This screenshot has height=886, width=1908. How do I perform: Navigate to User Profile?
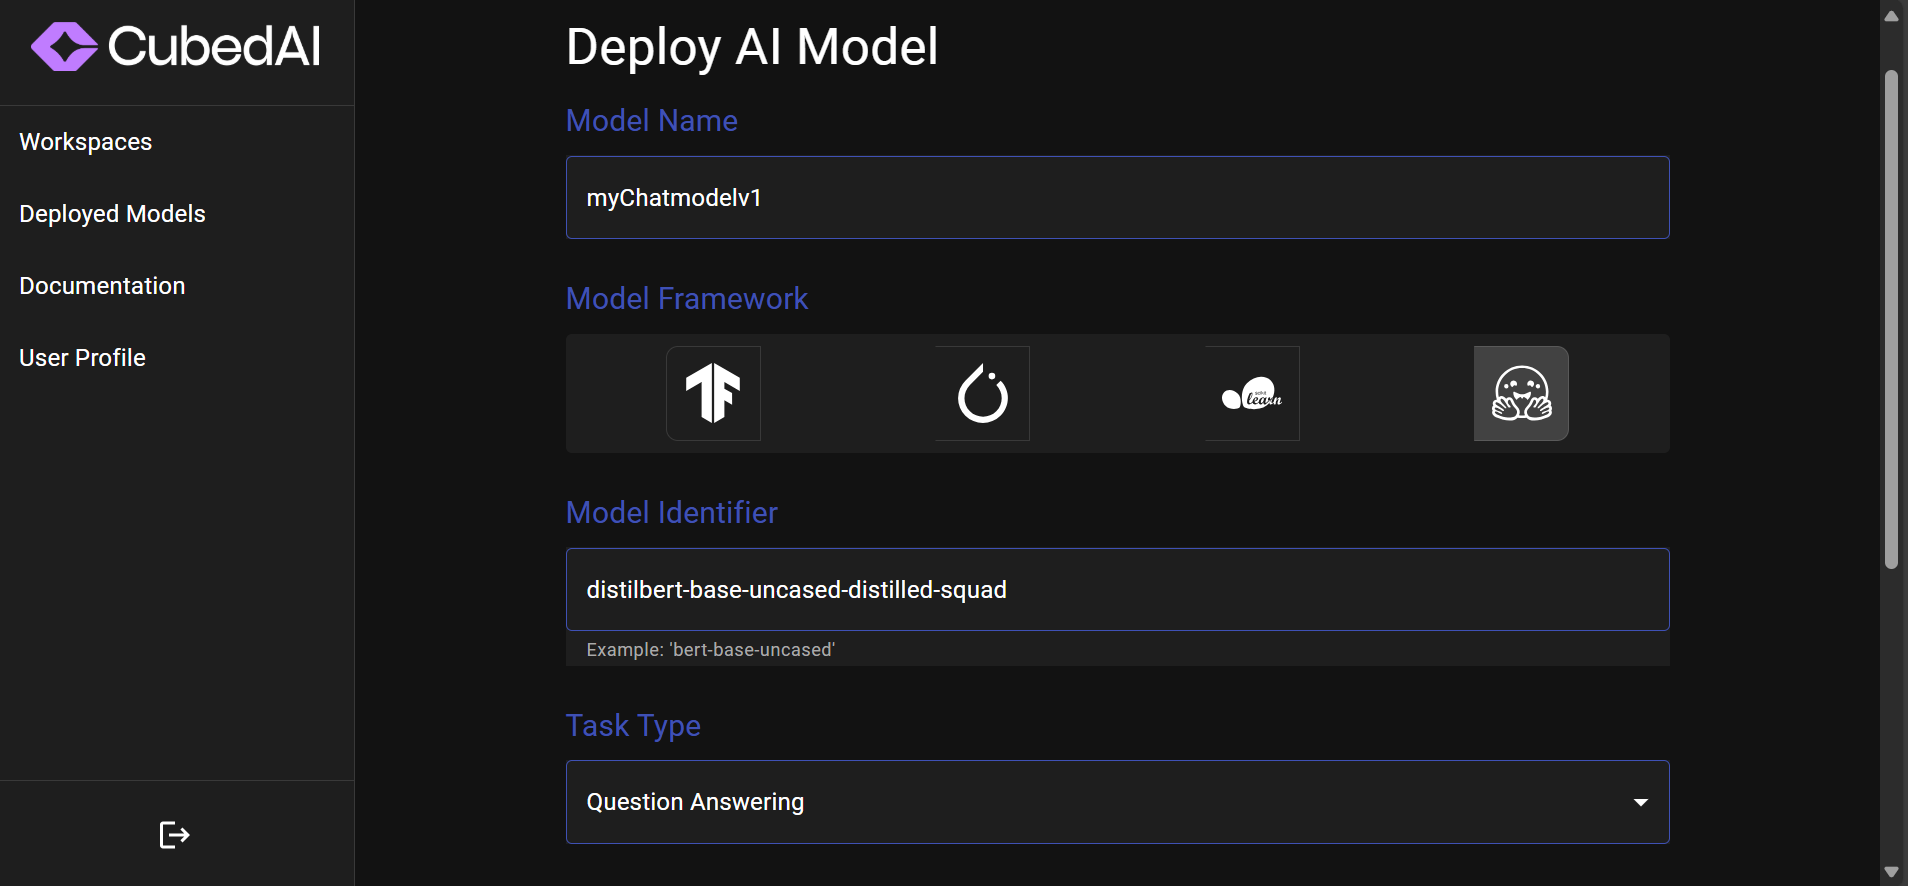82,358
